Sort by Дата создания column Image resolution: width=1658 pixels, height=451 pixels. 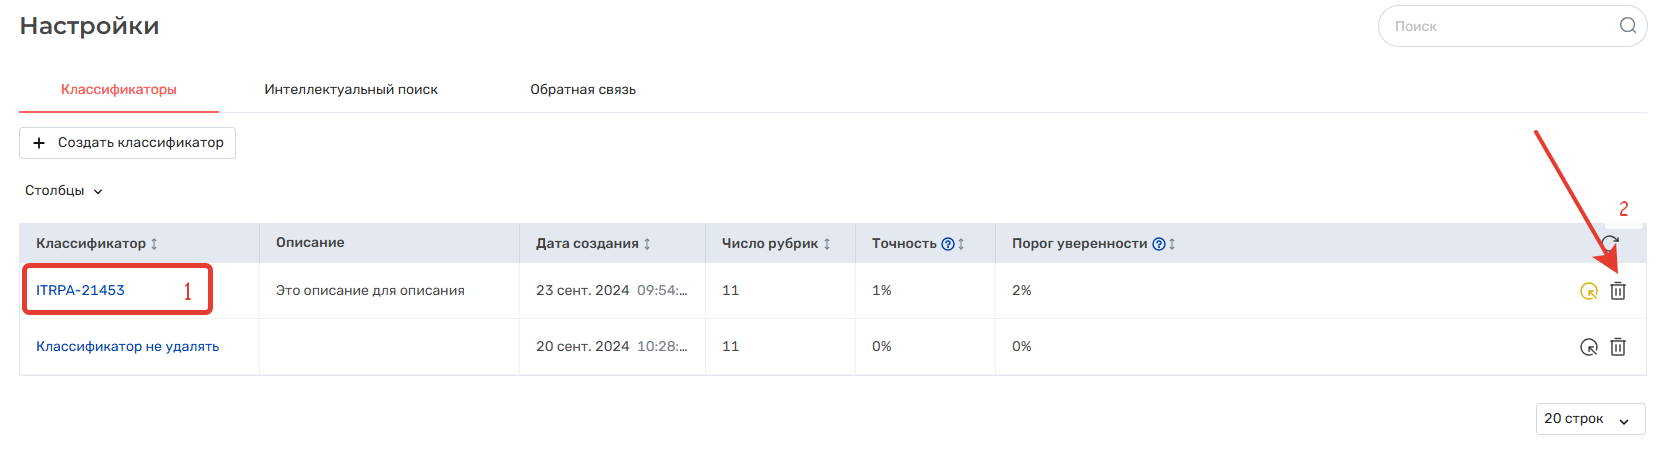click(x=647, y=244)
